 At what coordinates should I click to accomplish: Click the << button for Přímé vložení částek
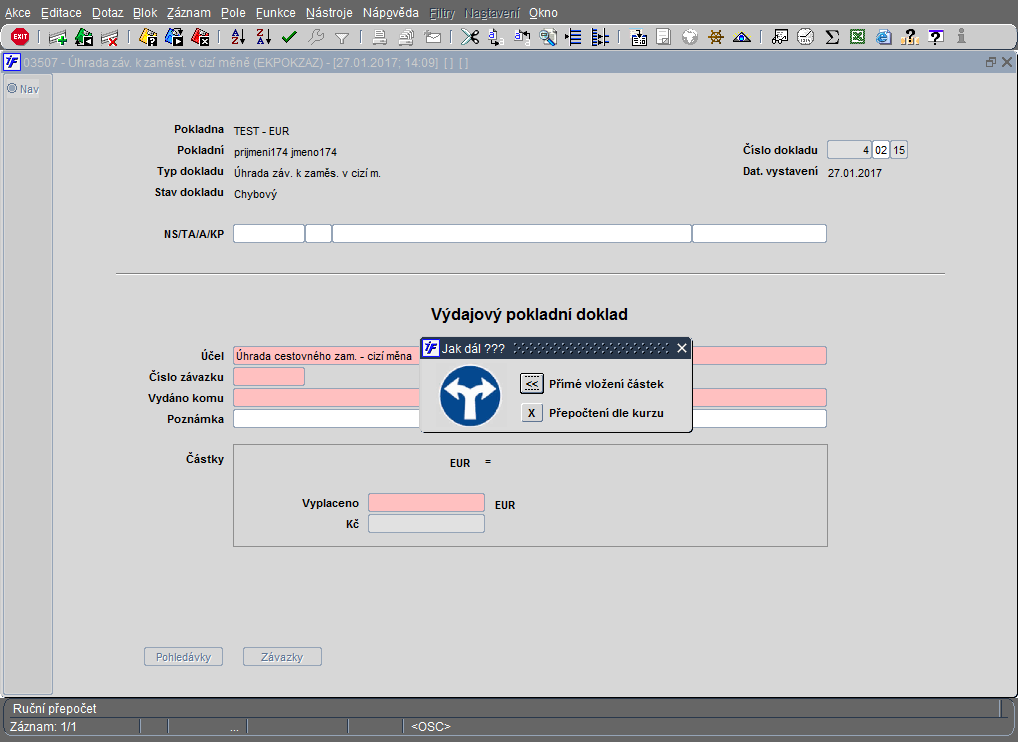tap(532, 384)
